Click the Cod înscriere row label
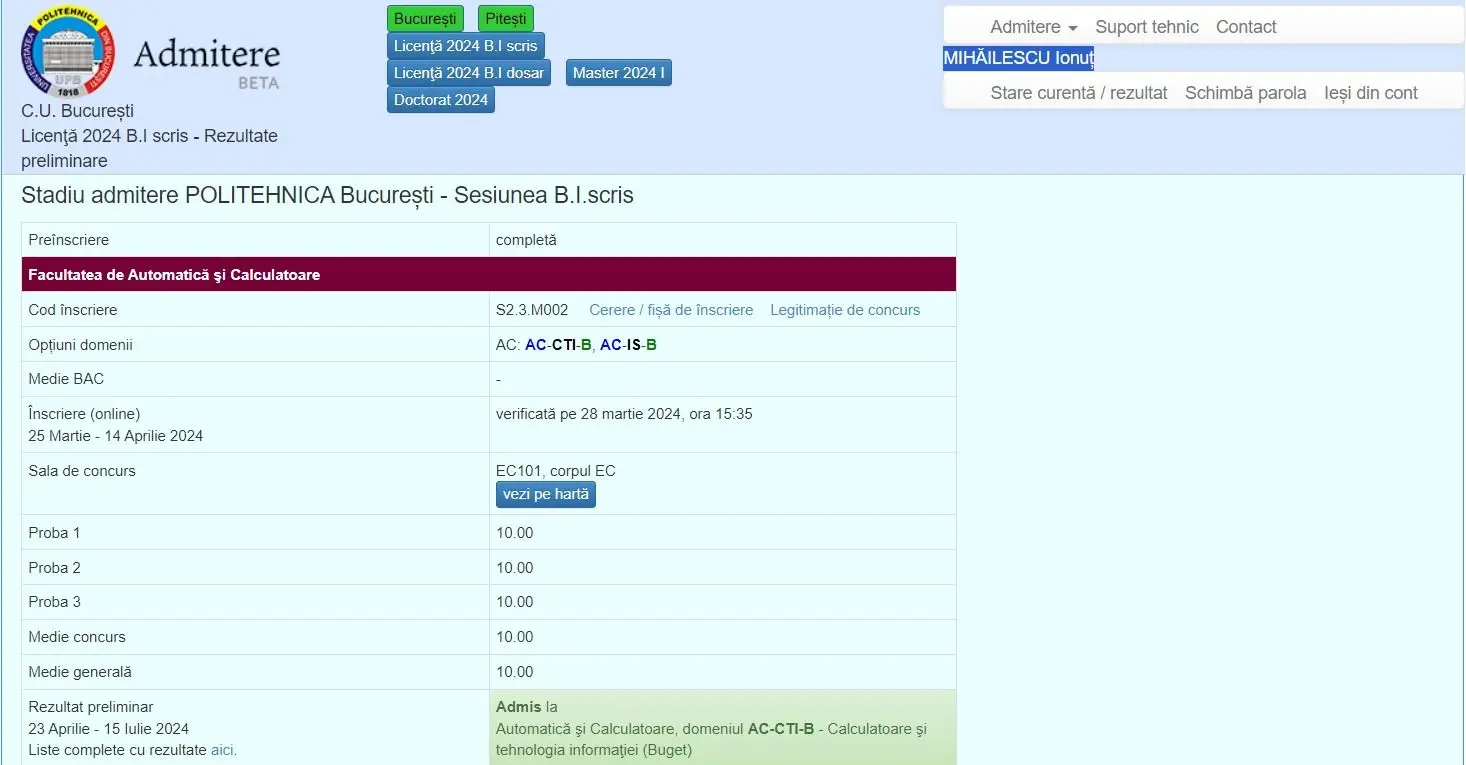 coord(73,310)
